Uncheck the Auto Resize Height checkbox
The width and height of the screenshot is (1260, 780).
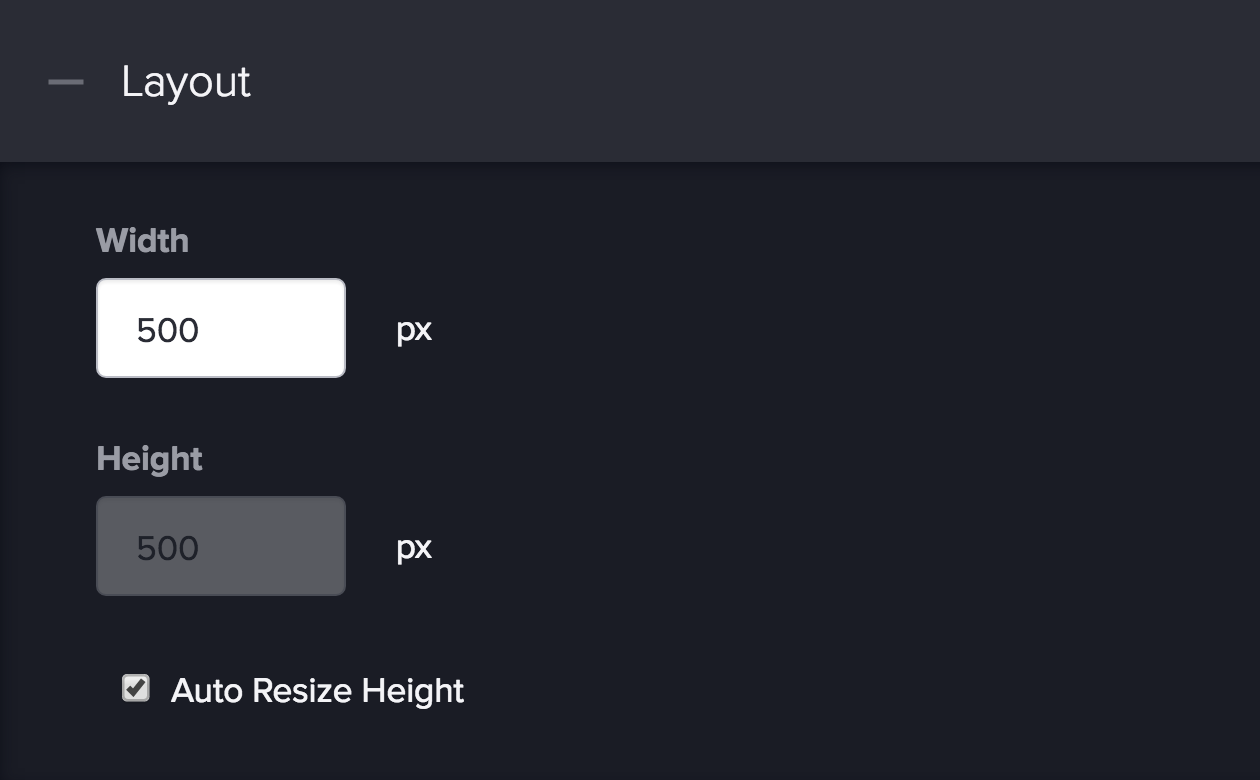coord(136,688)
